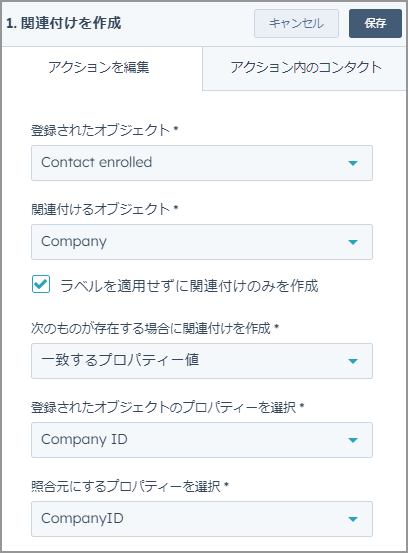Click the caret arrow in Company field
Image resolution: width=408 pixels, height=553 pixels.
(x=353, y=242)
